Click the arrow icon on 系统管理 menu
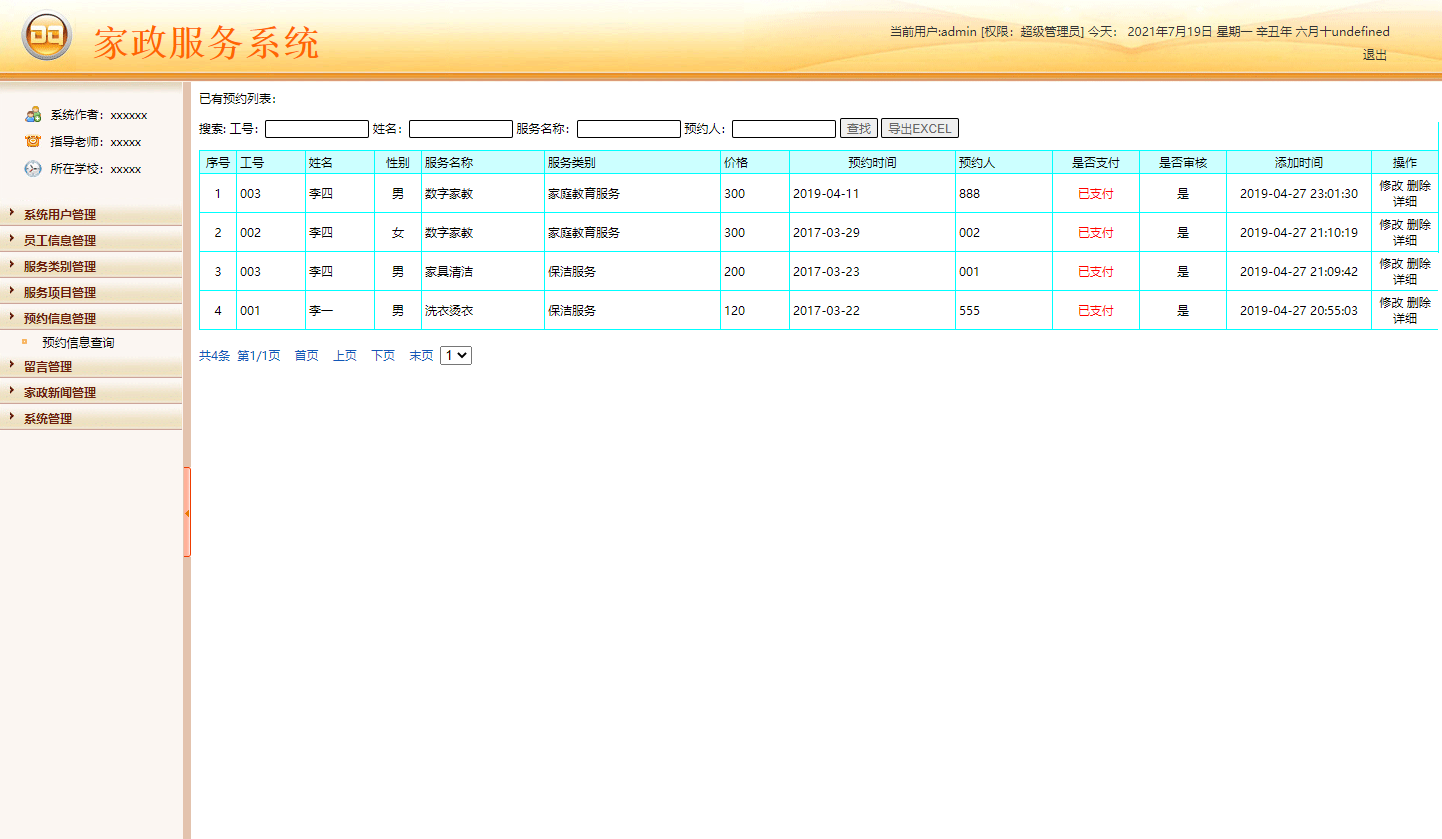This screenshot has width=1442, height=839. point(11,417)
